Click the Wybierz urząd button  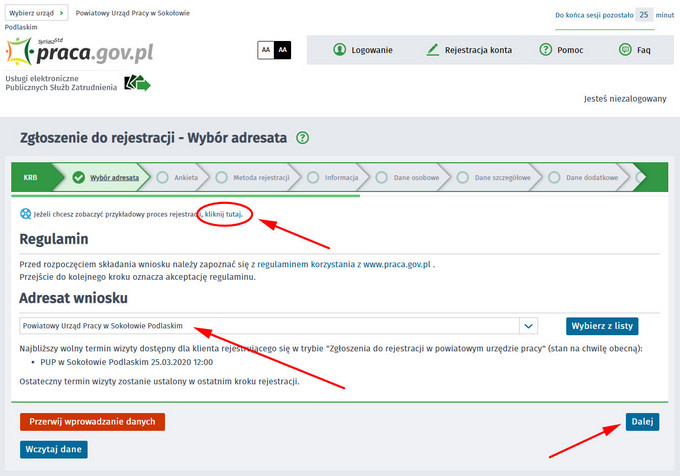coord(37,13)
